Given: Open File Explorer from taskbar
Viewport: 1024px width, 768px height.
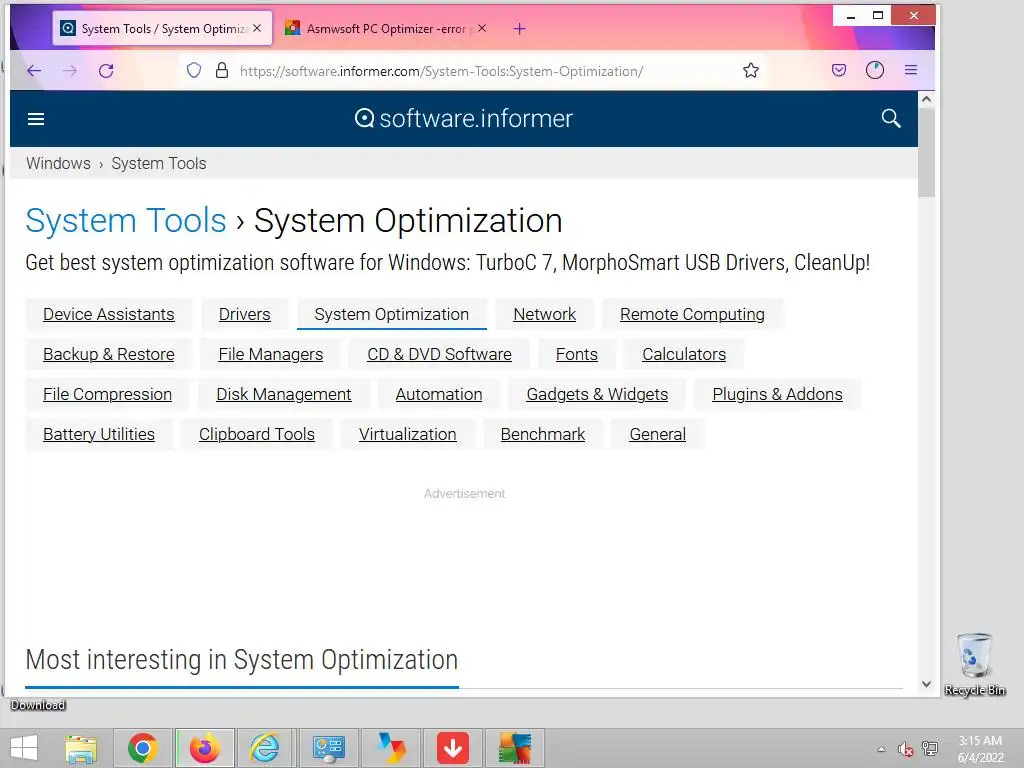Looking at the screenshot, I should (x=81, y=748).
